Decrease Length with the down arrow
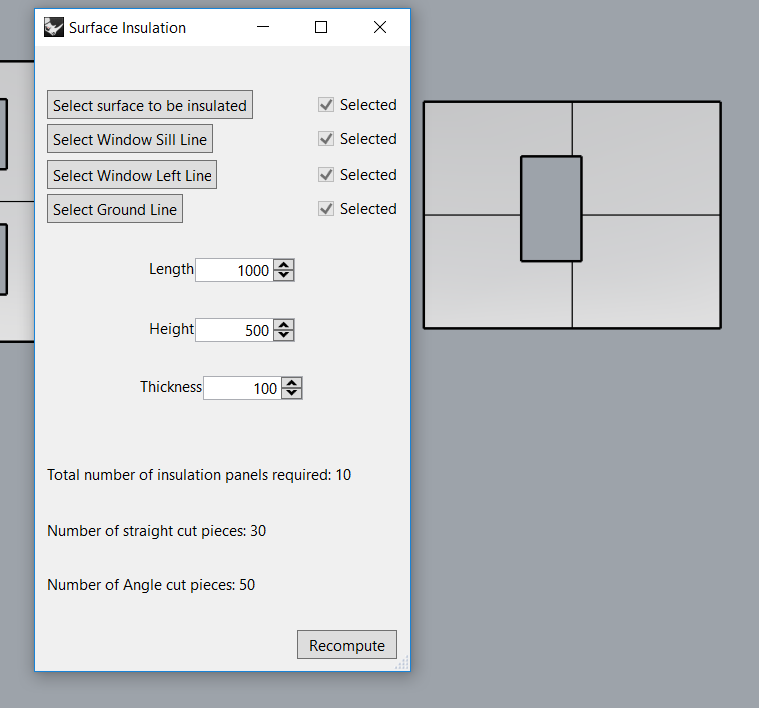This screenshot has height=708, width=759. [x=284, y=275]
